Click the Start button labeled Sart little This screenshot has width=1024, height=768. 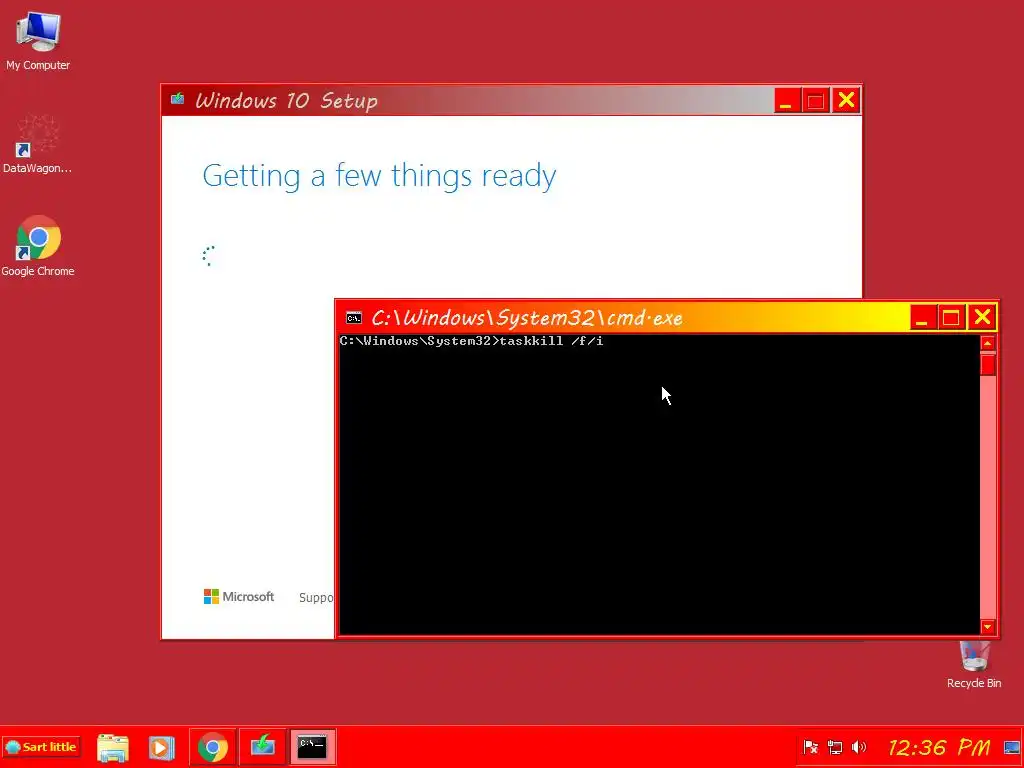coord(41,746)
